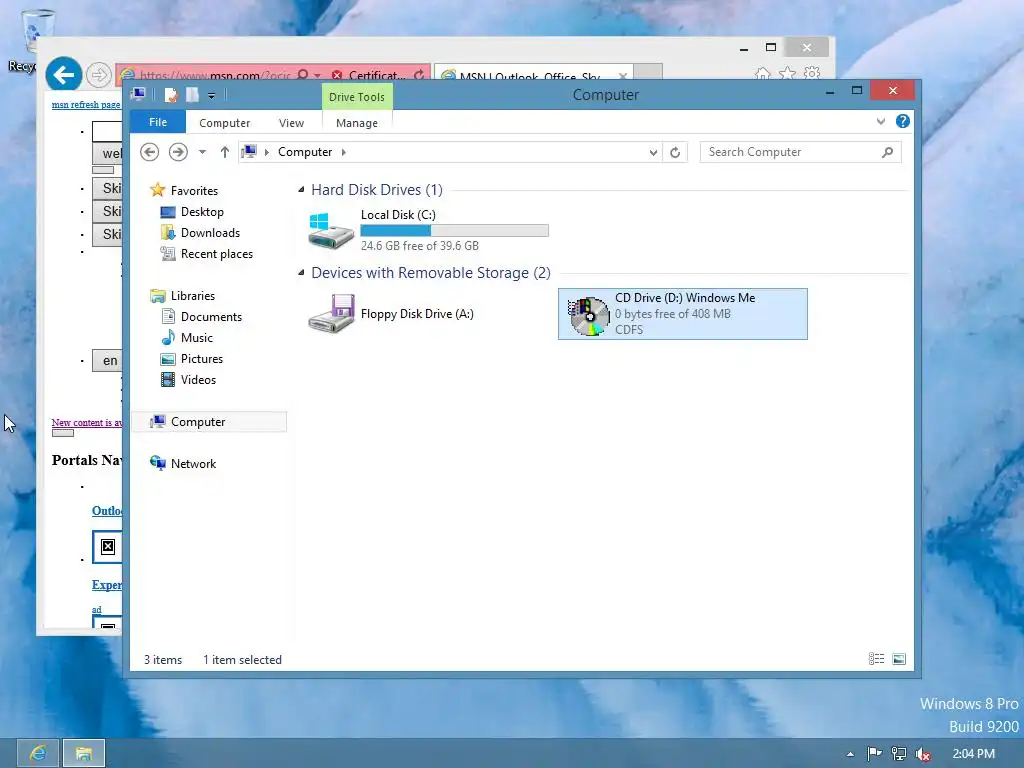Click the Local Disk (C:) capacity bar

tap(455, 231)
